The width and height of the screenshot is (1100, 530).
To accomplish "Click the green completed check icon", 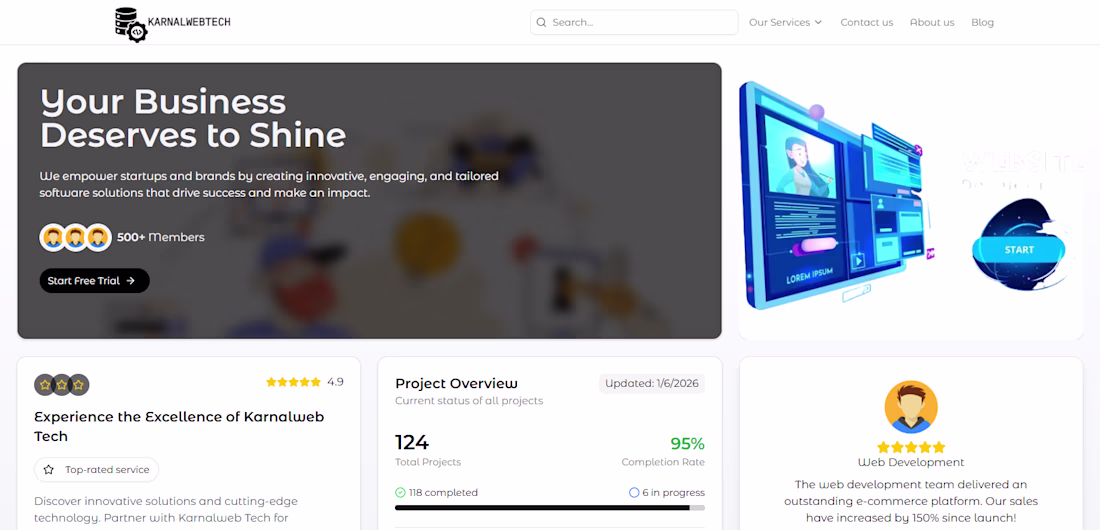I will coord(401,492).
